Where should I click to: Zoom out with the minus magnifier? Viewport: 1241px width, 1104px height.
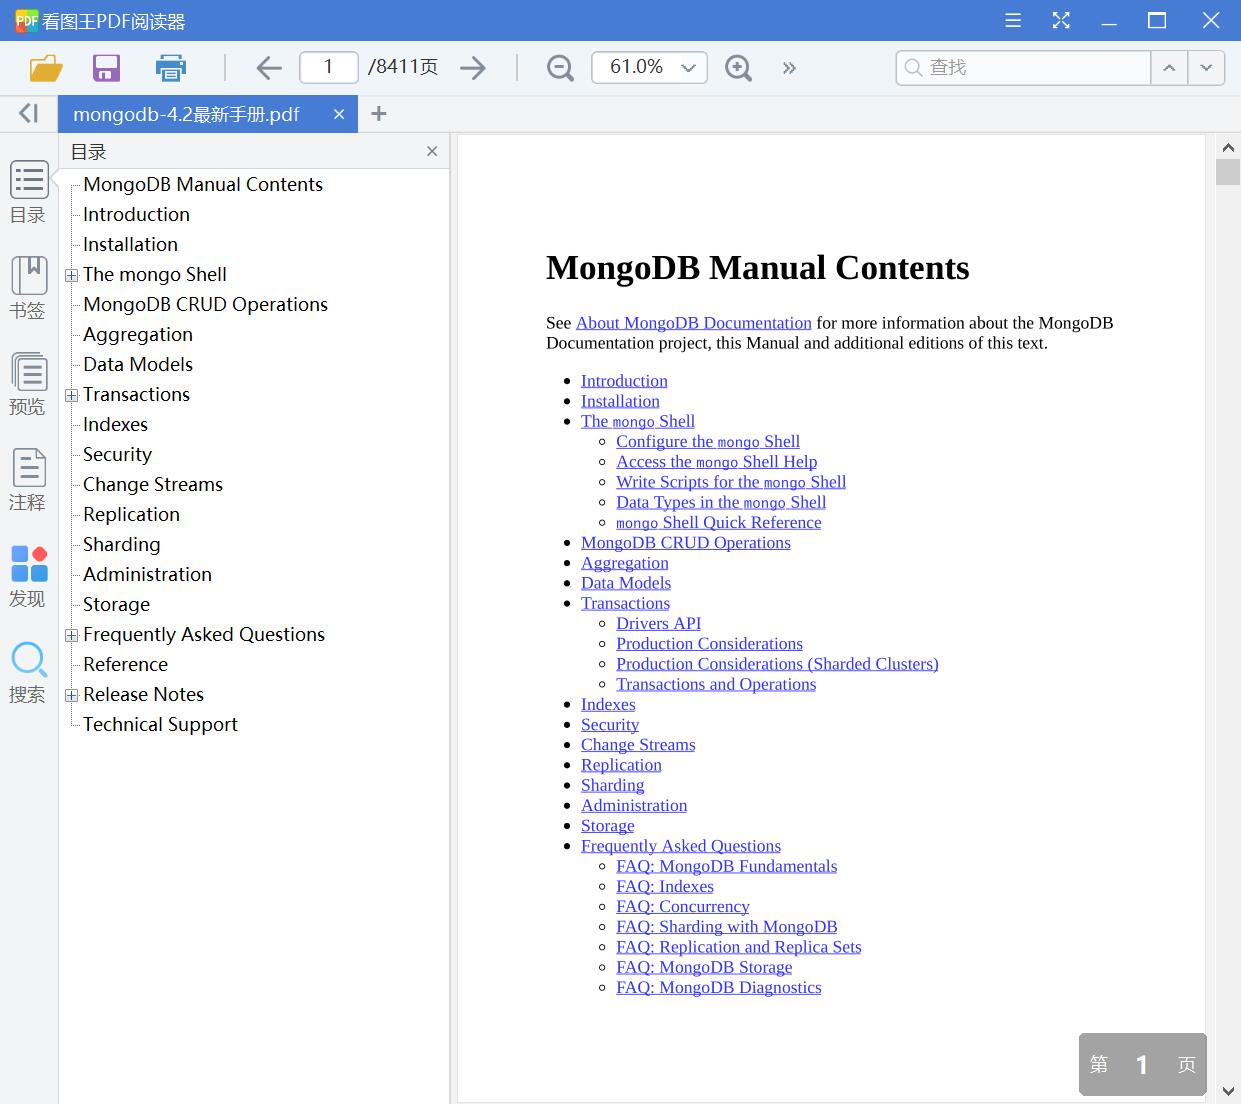click(x=560, y=68)
